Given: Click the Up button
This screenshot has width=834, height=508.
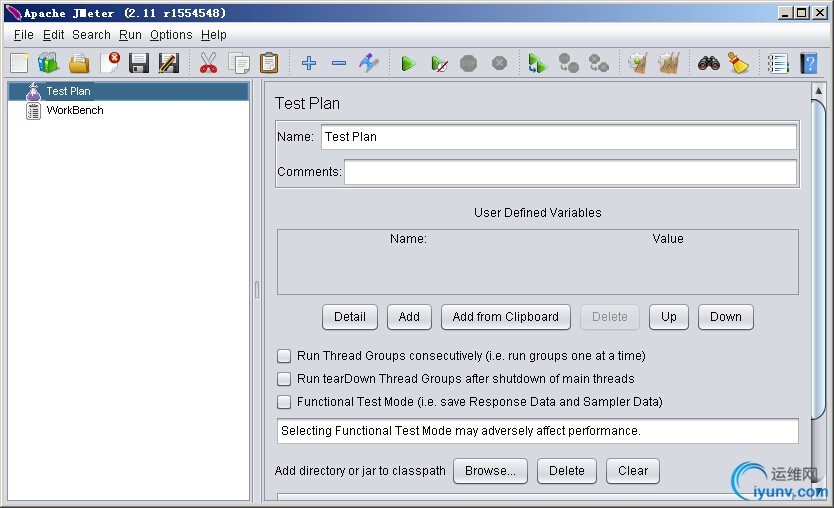Looking at the screenshot, I should point(669,317).
